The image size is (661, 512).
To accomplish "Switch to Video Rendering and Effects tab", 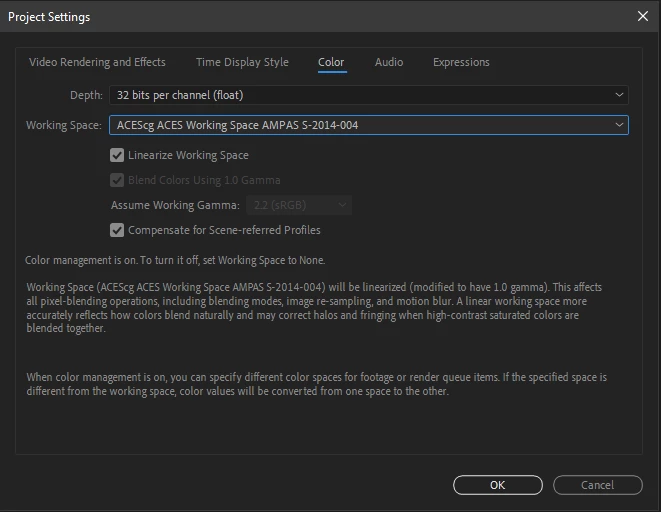I will (x=97, y=62).
